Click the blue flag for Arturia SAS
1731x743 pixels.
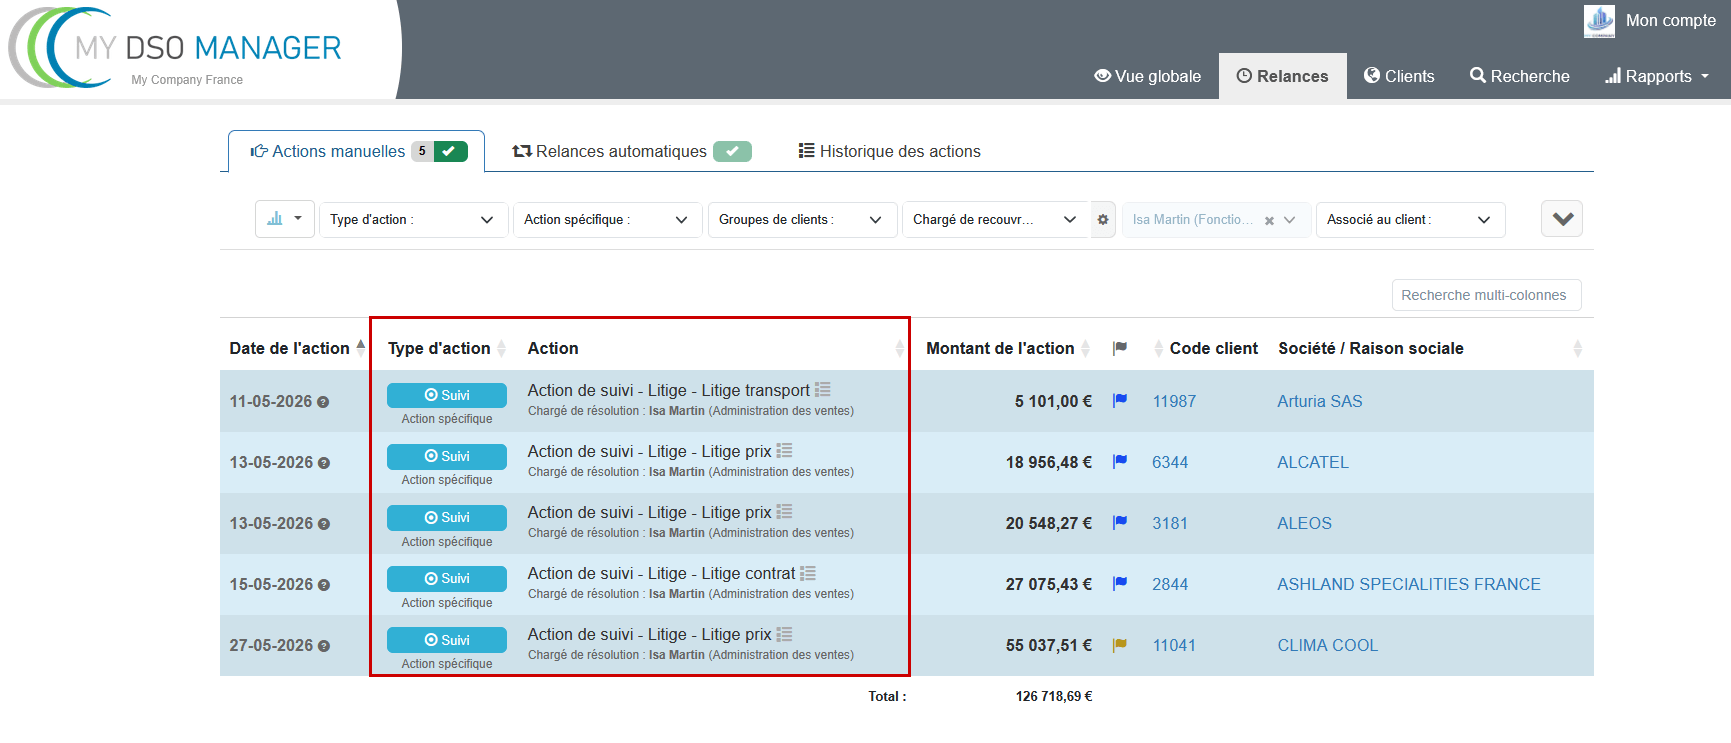coord(1120,400)
